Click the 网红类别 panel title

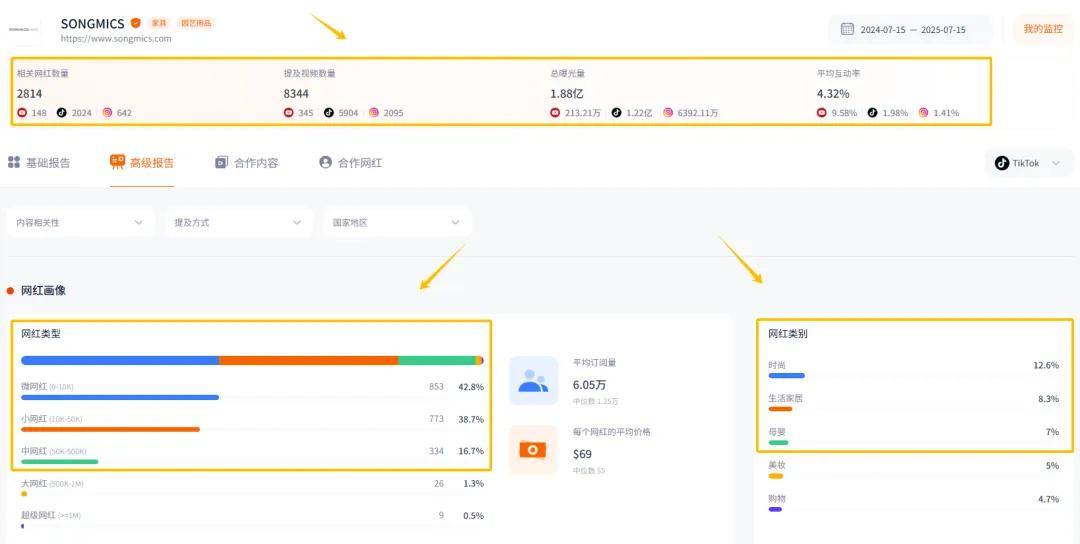(x=788, y=334)
